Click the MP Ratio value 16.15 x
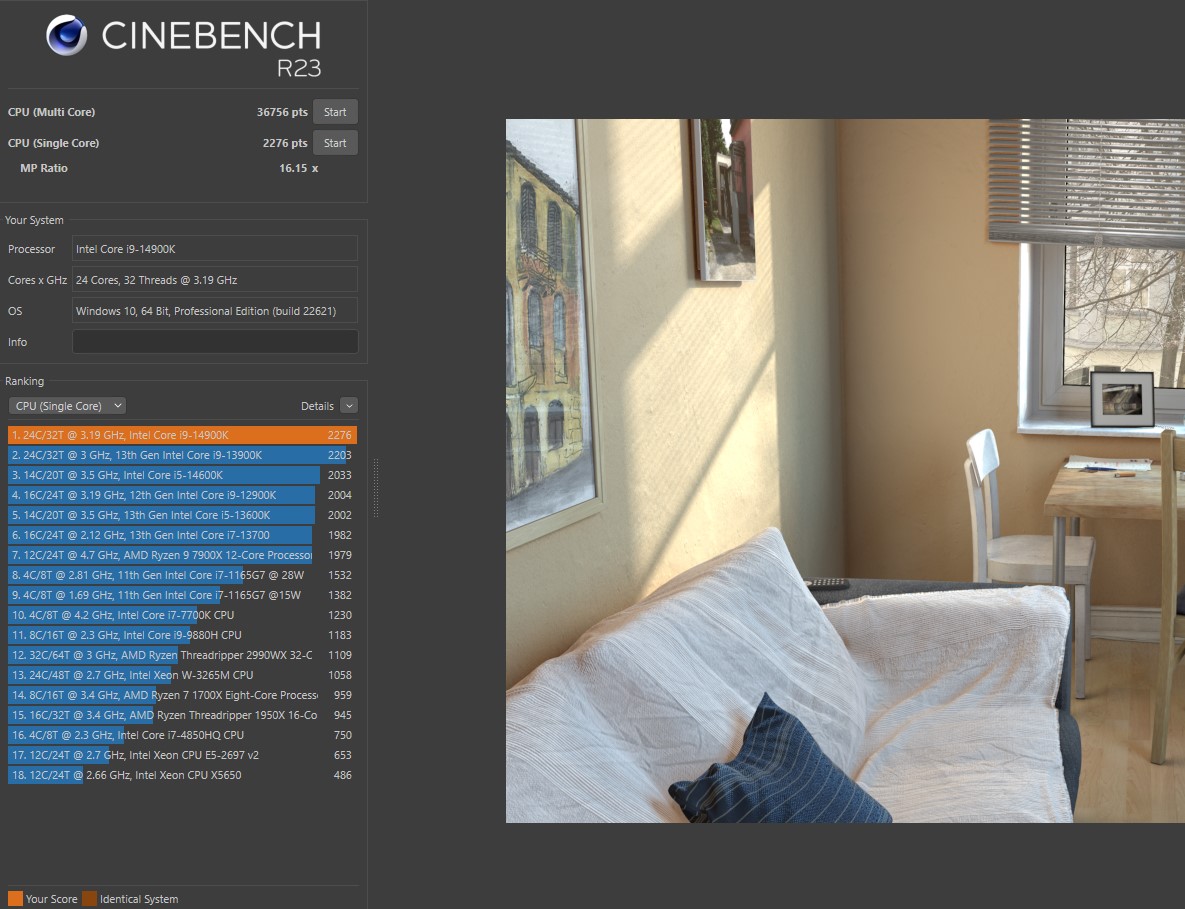This screenshot has height=909, width=1185. (x=299, y=168)
